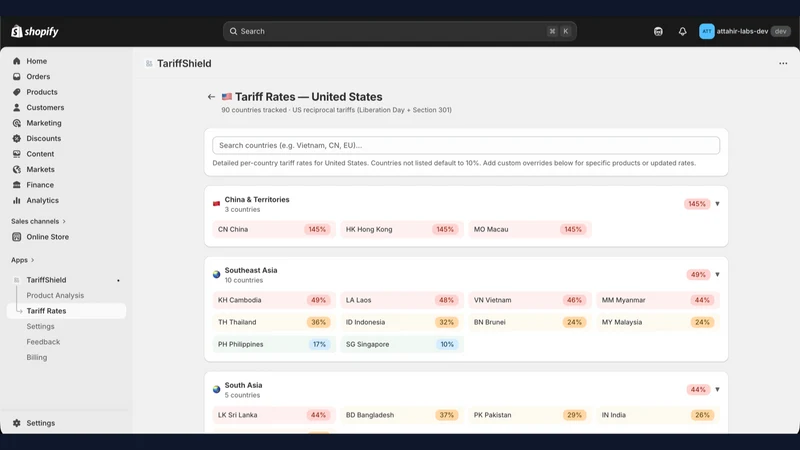
Task: Select KH Cambodia 49% tile
Action: coord(274,300)
